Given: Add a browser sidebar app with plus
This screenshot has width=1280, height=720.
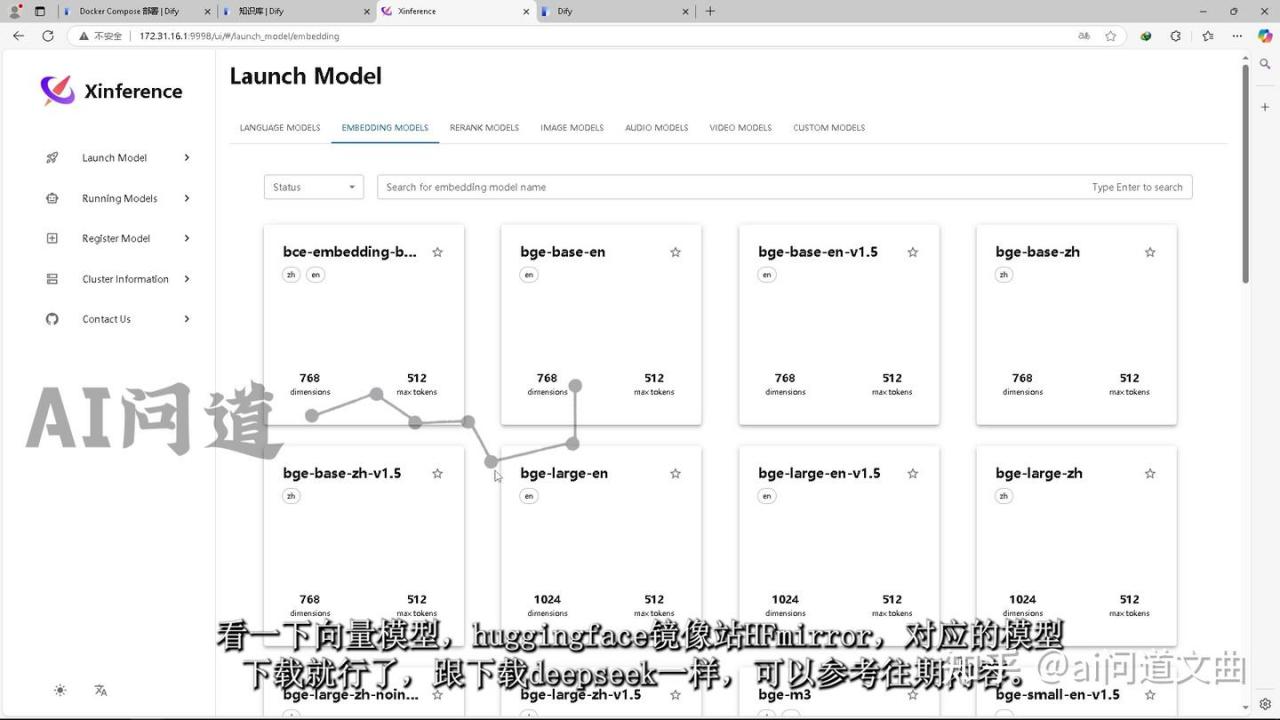Looking at the screenshot, I should tap(1265, 105).
